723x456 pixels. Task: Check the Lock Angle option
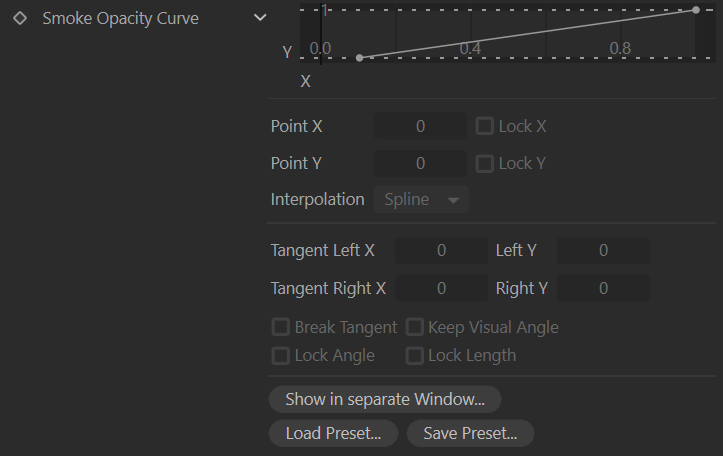pos(281,355)
